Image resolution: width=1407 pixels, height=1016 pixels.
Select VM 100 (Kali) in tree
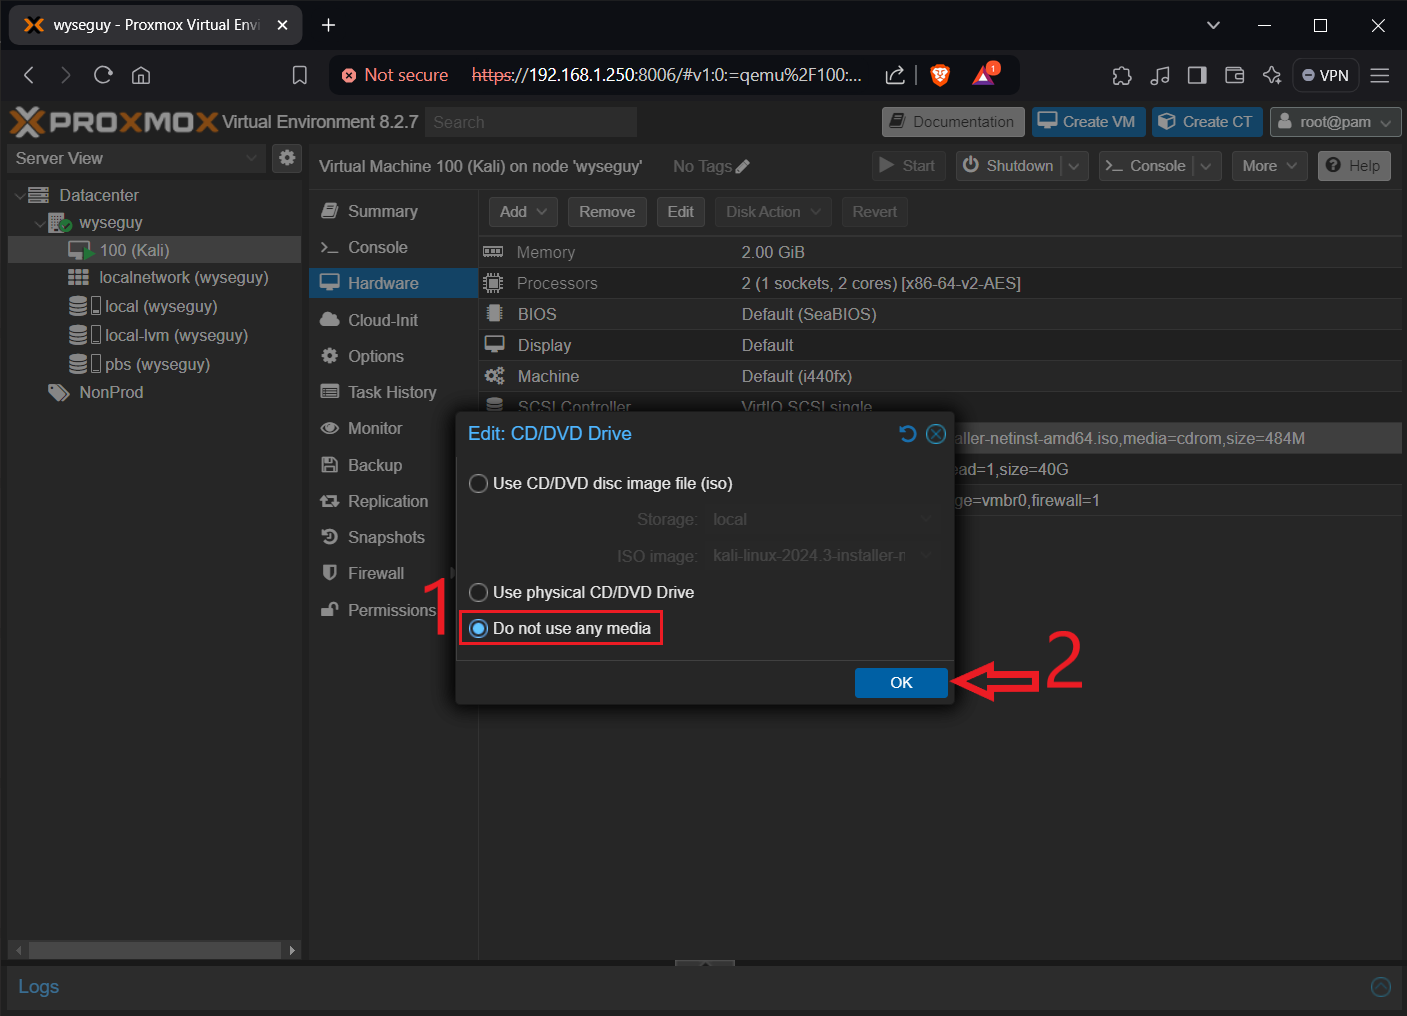(134, 250)
